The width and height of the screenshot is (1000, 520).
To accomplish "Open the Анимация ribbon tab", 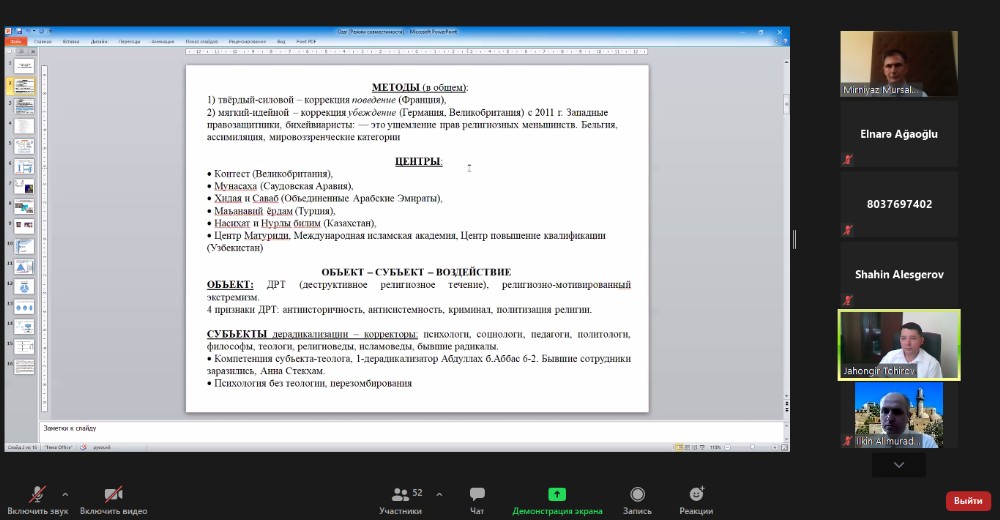I will 163,41.
